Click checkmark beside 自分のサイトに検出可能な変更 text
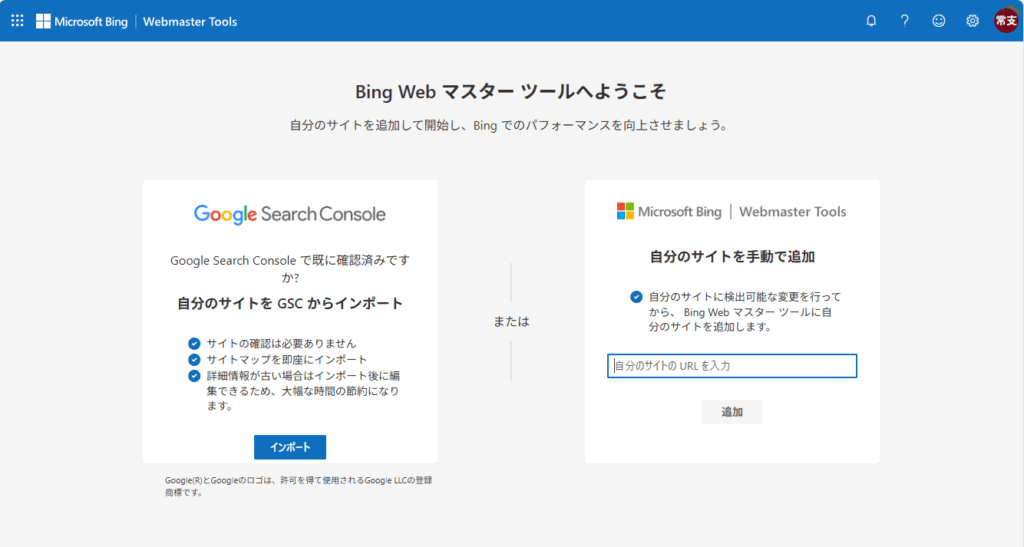The width and height of the screenshot is (1024, 547). [636, 297]
